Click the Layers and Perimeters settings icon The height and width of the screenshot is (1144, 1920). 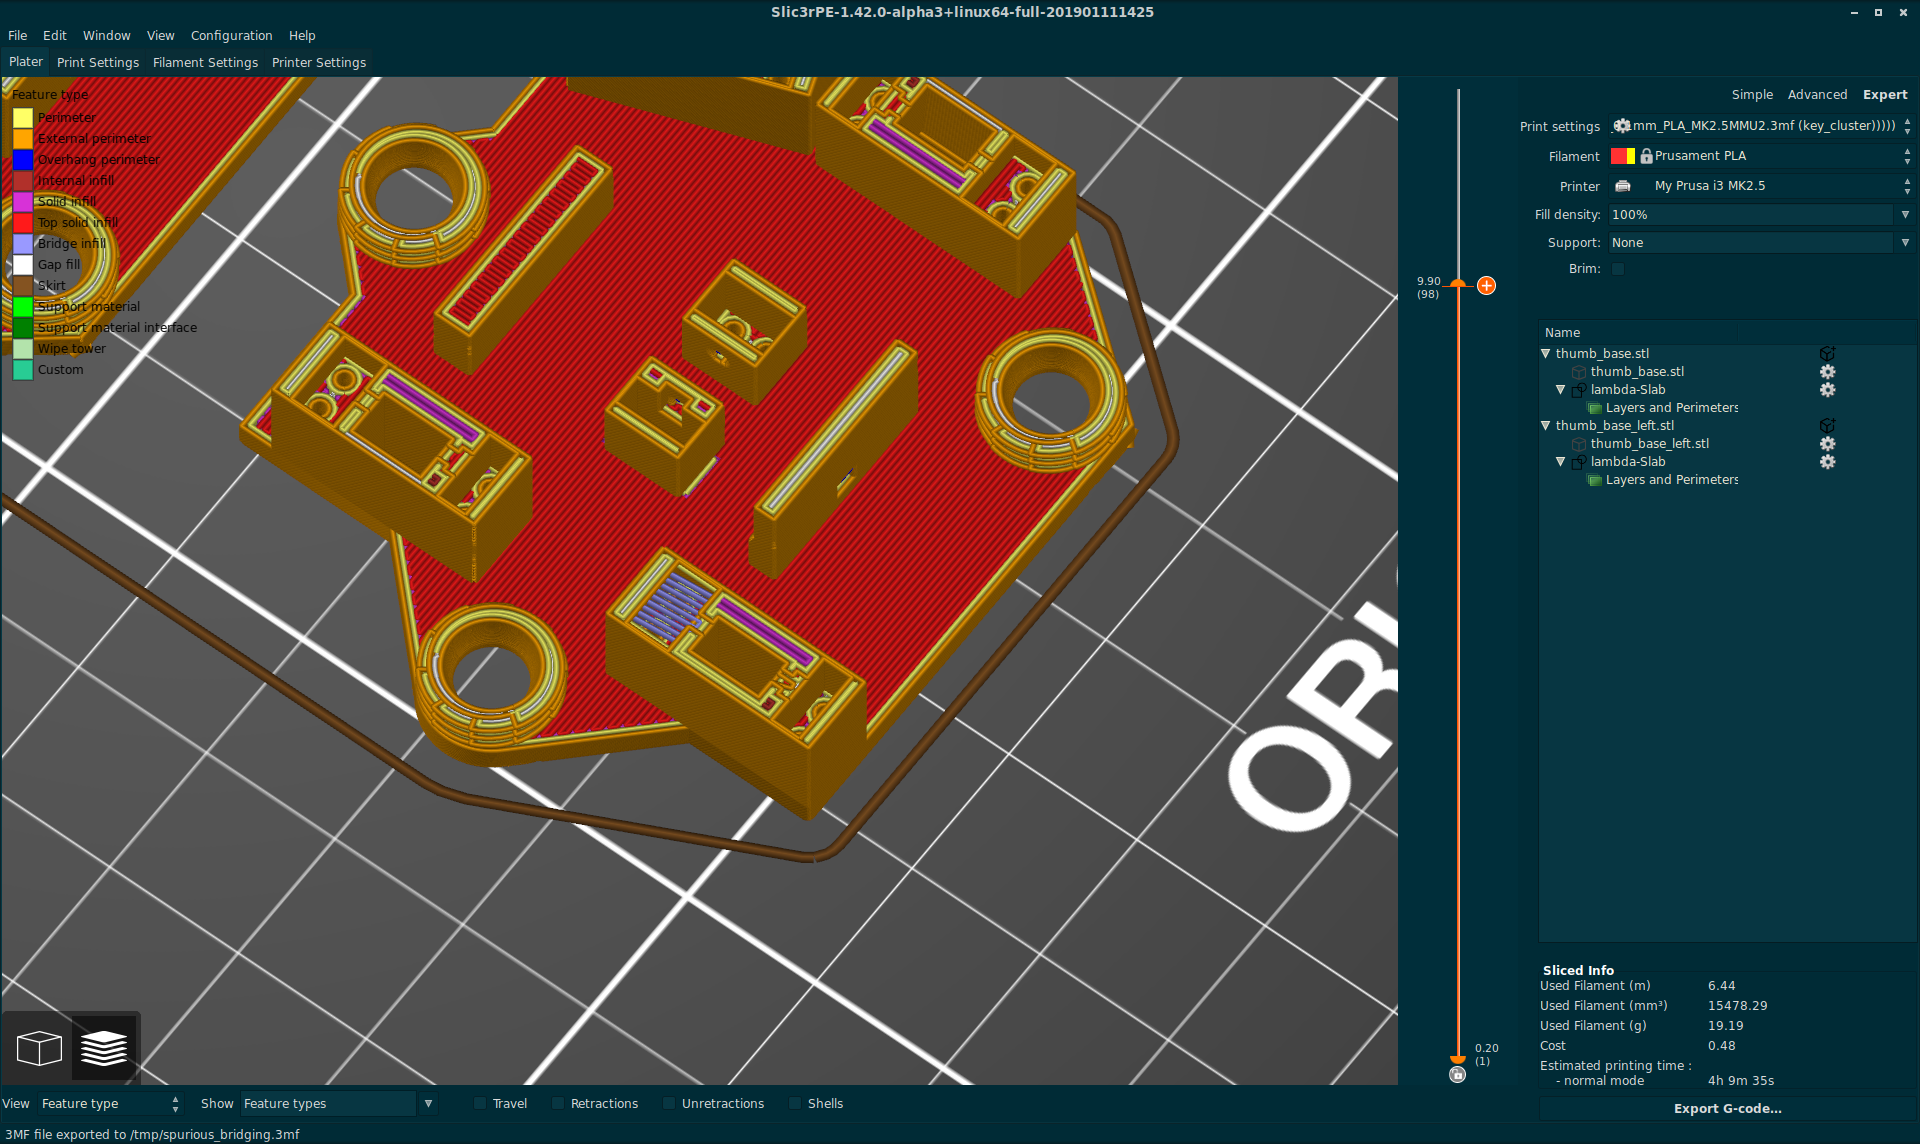pos(1594,407)
